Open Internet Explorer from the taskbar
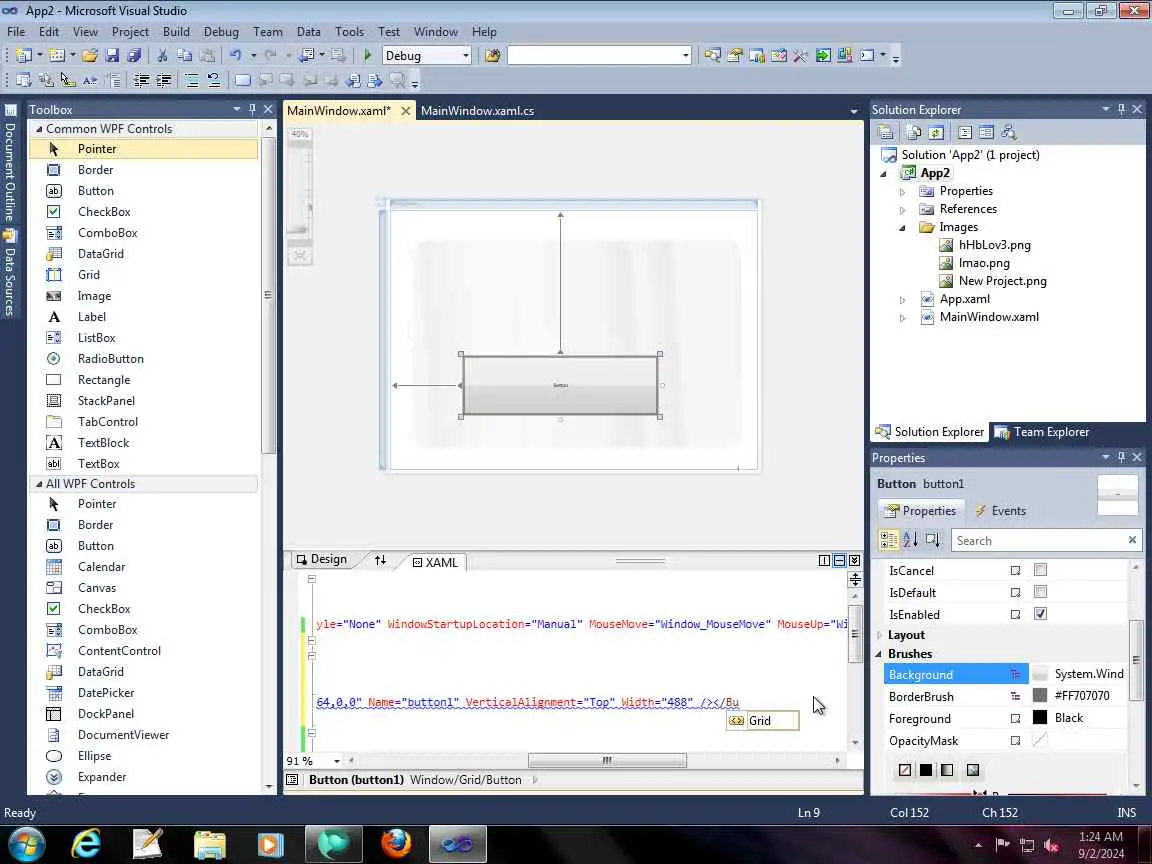 point(86,843)
